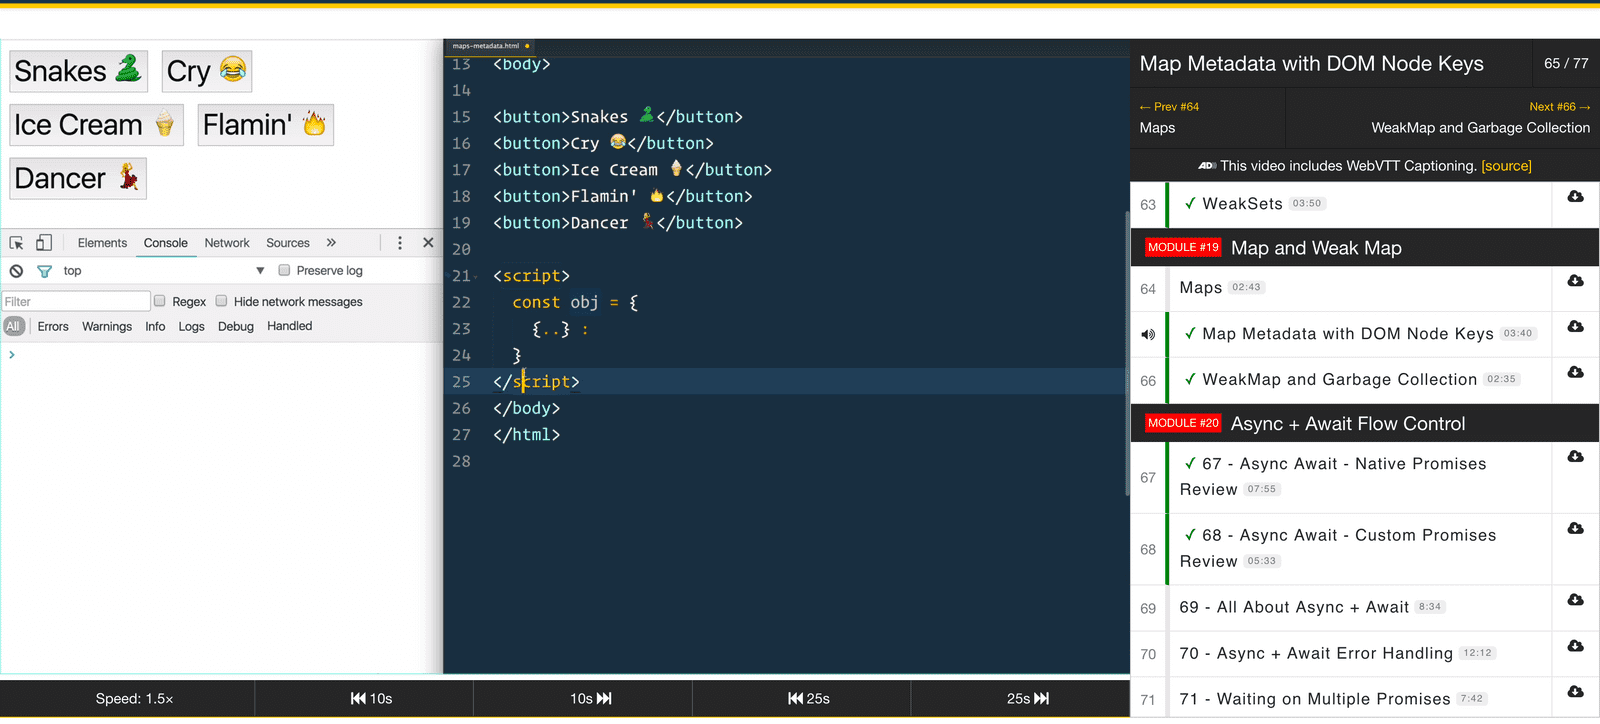Click the speaker now-playing icon
Image resolution: width=1600 pixels, height=724 pixels.
coord(1148,335)
